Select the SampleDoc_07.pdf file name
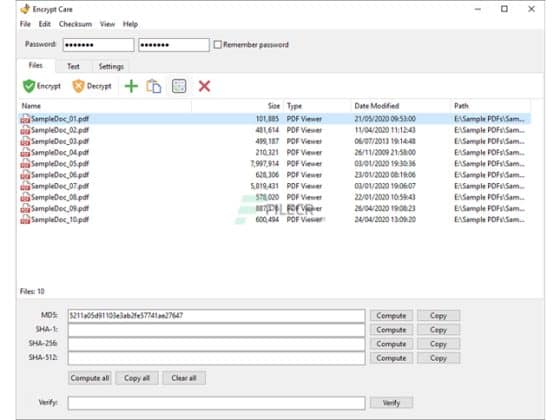560x420 pixels. [x=60, y=186]
